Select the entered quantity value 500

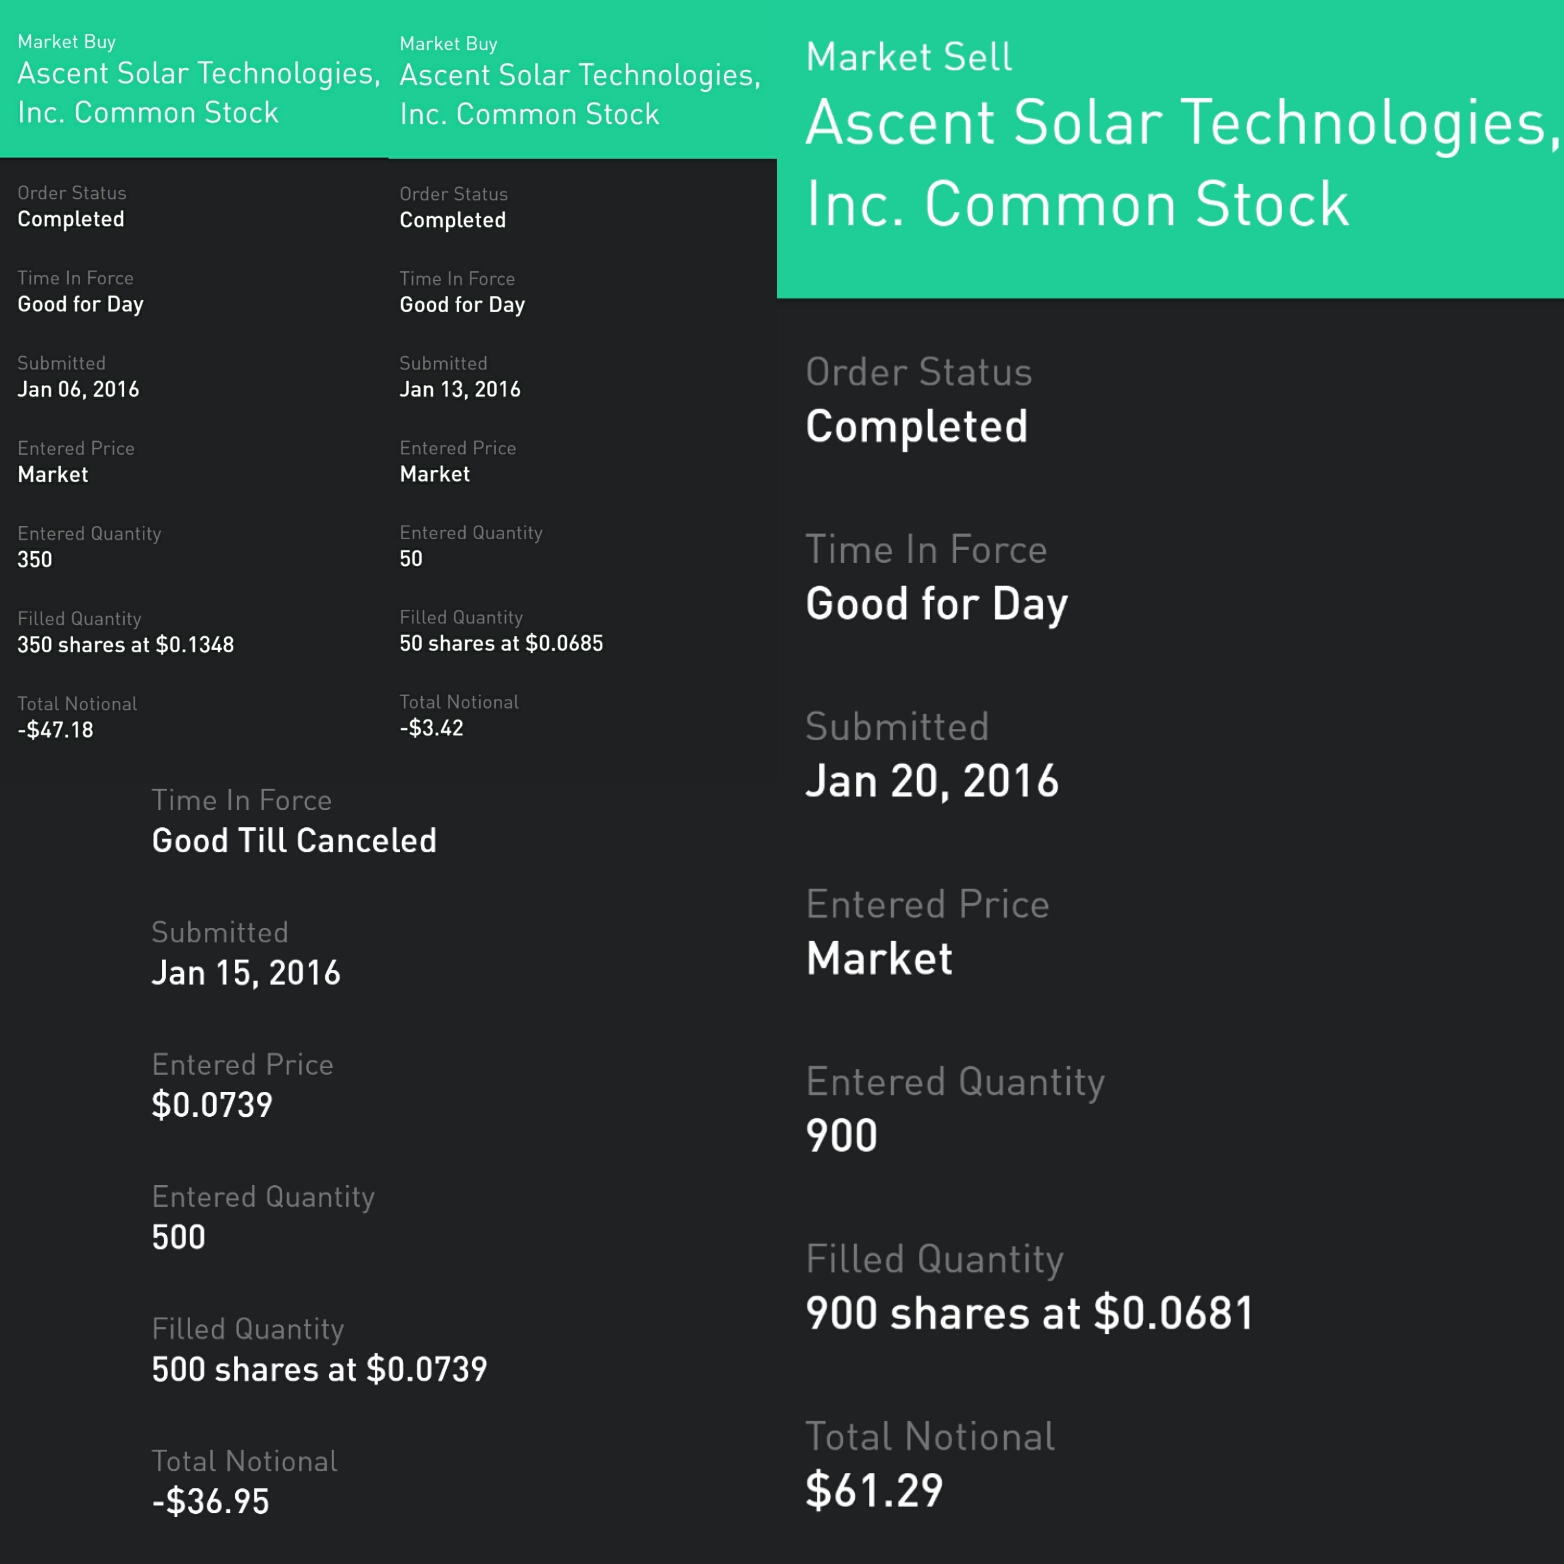tap(179, 1237)
